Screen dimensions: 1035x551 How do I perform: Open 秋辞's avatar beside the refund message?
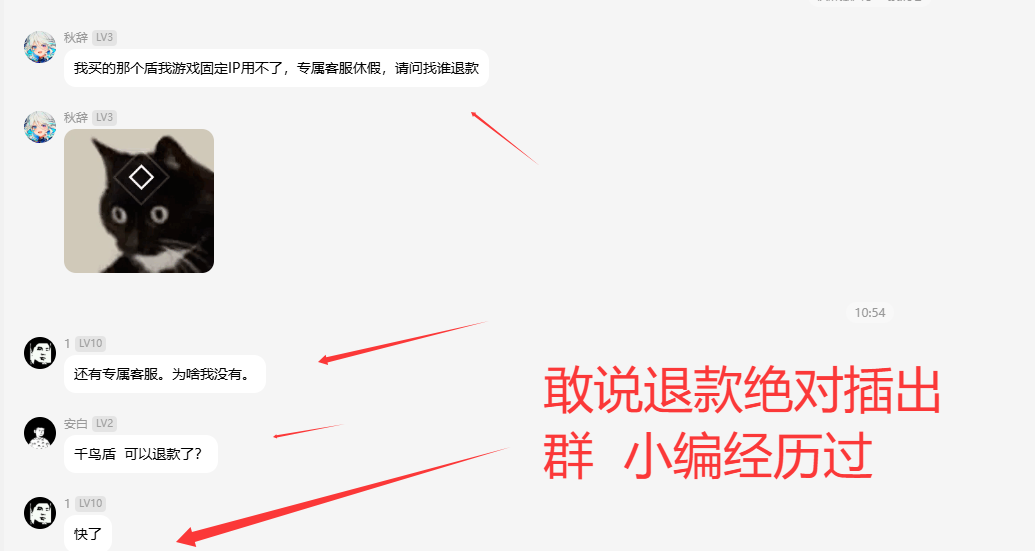point(40,47)
